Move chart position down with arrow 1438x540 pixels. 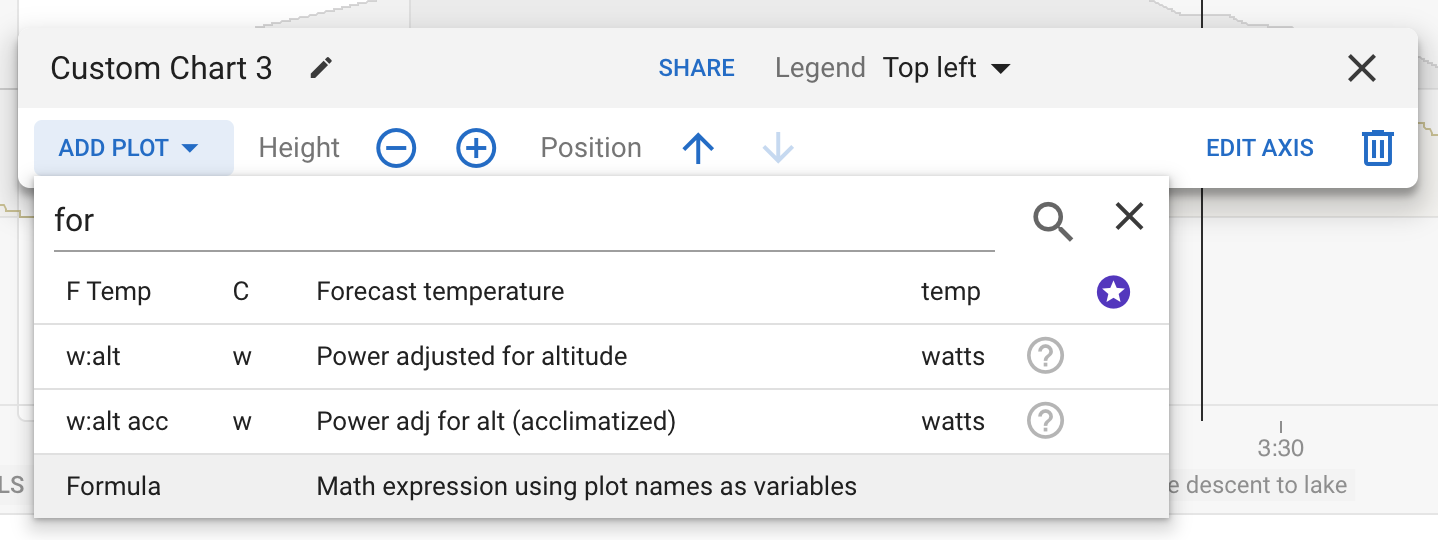tap(777, 148)
